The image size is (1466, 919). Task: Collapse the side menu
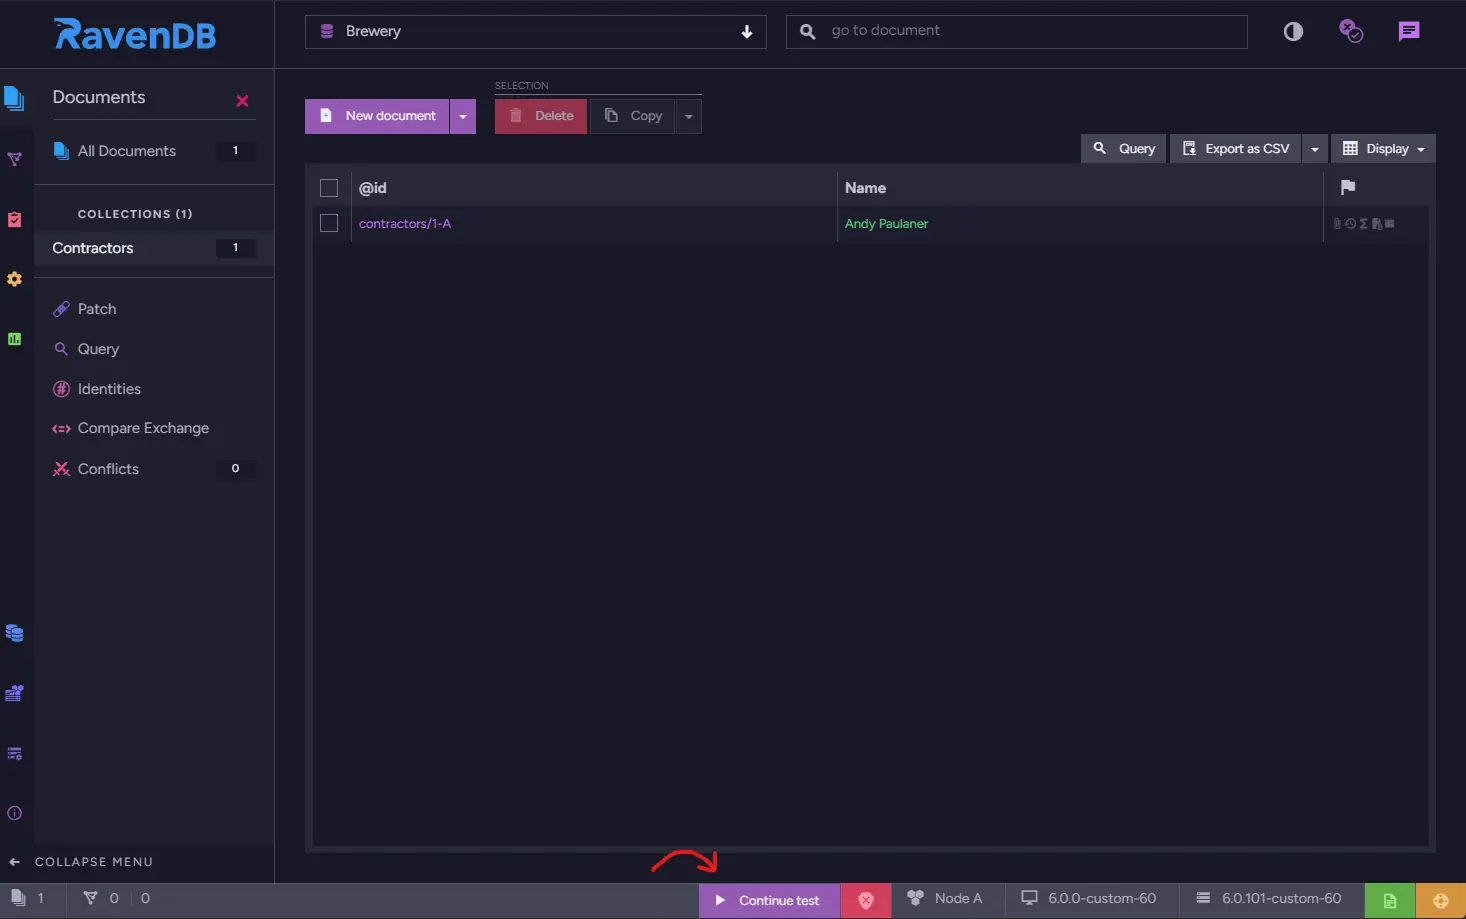pos(81,862)
